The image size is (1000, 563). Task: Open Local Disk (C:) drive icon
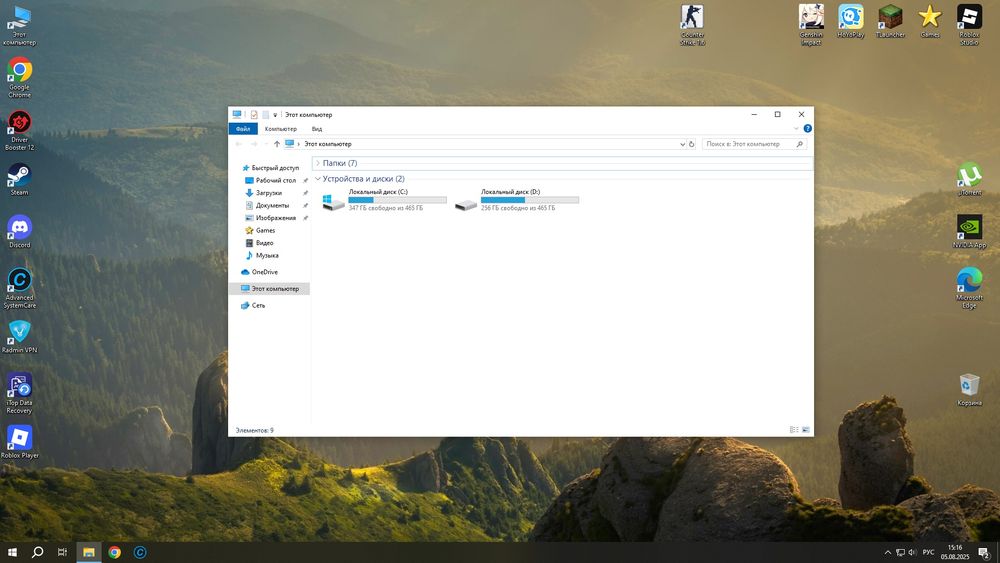point(334,202)
